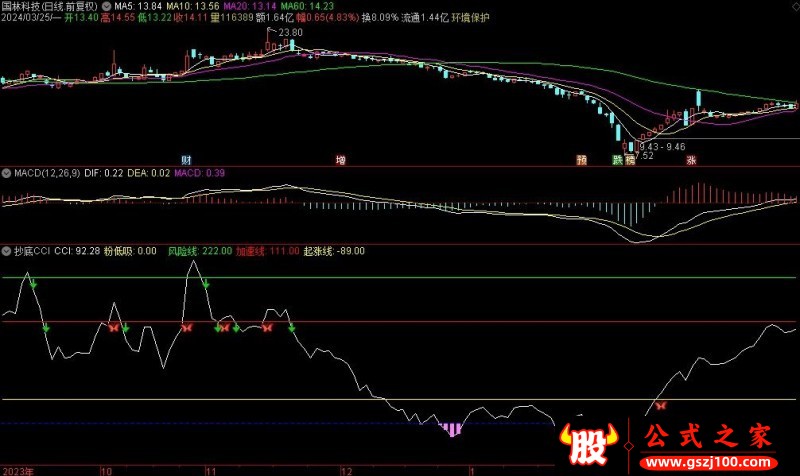This screenshot has height=476, width=800.
Task: Visit the www.gszj100.com link
Action: (712, 465)
